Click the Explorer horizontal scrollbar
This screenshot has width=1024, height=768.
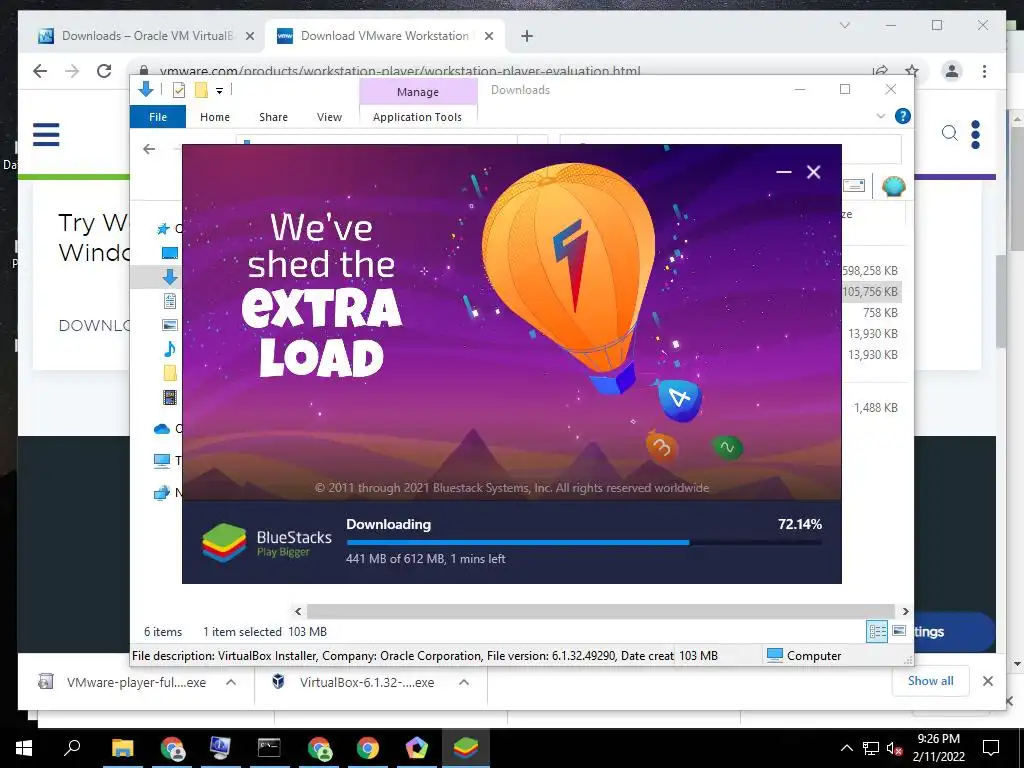pos(601,611)
